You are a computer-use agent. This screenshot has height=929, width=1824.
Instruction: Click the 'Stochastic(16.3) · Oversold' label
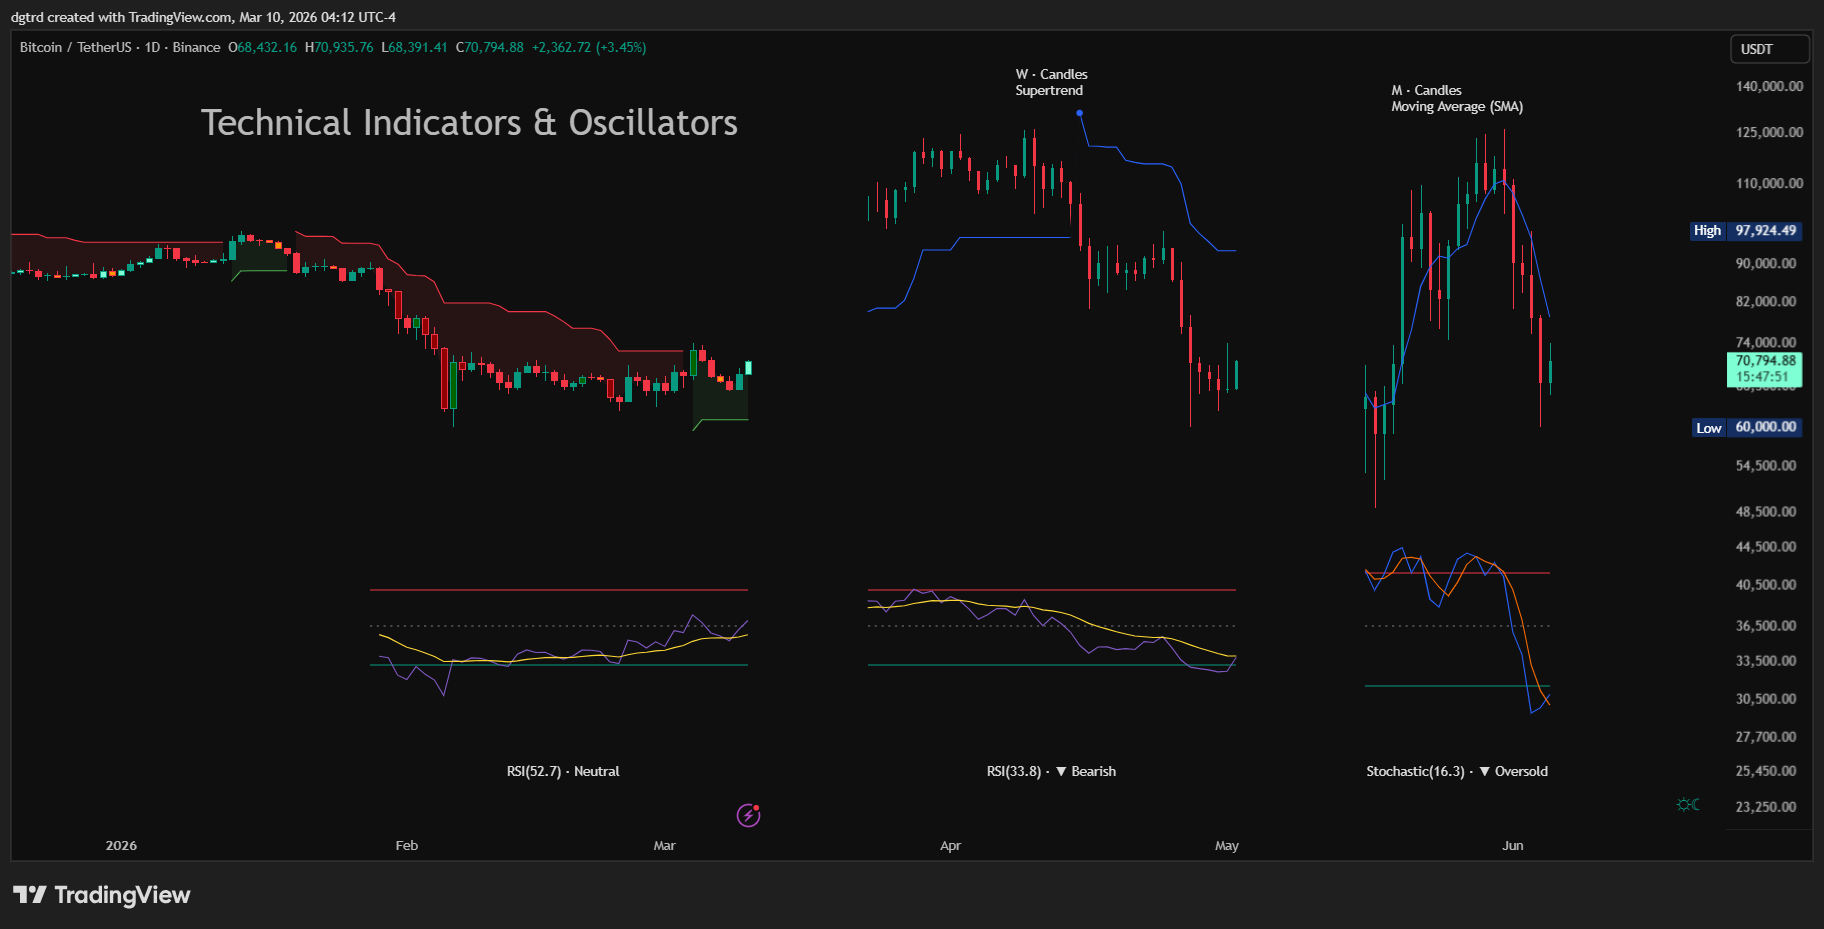(x=1457, y=771)
